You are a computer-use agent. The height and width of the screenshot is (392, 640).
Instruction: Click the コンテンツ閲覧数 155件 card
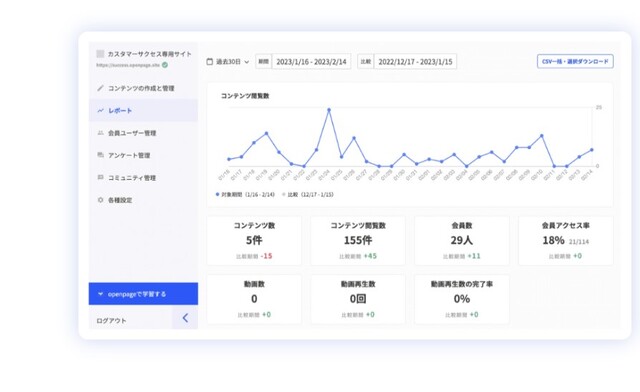pyautogui.click(x=358, y=241)
